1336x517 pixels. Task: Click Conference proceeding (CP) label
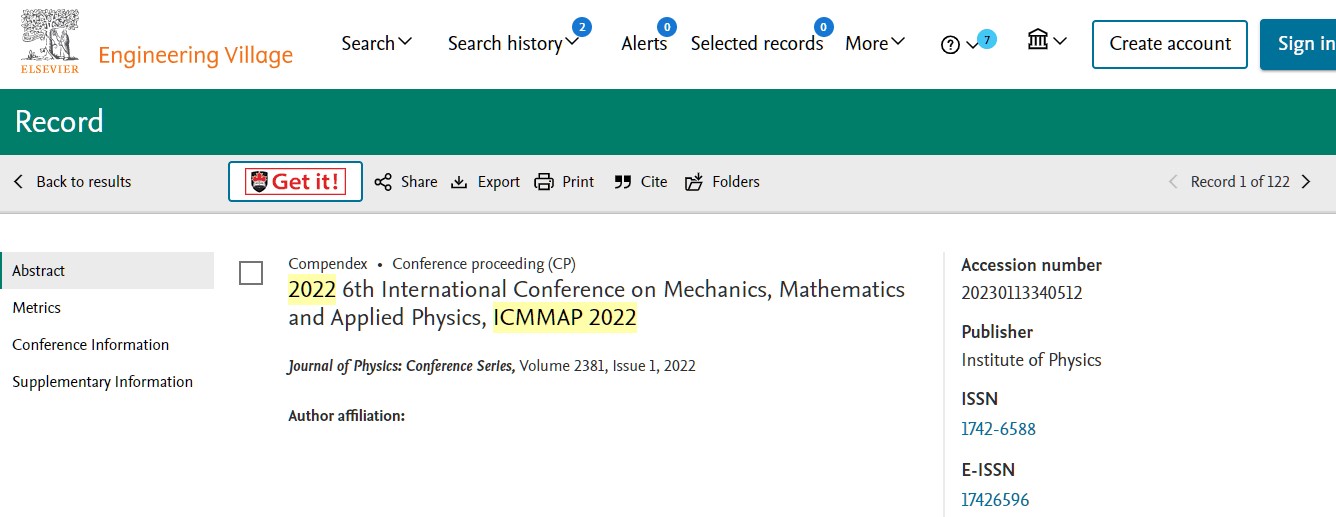tap(484, 264)
